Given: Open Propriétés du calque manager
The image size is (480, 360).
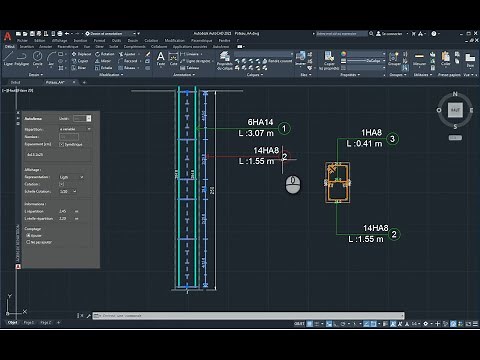Looking at the screenshot, I should tap(225, 61).
